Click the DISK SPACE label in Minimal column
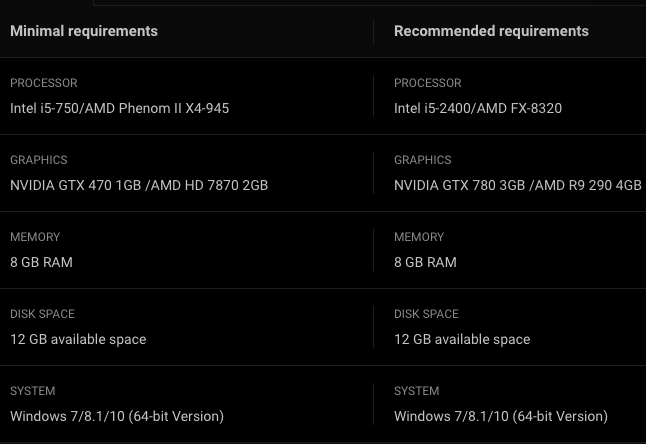This screenshot has width=646, height=444. [x=42, y=314]
